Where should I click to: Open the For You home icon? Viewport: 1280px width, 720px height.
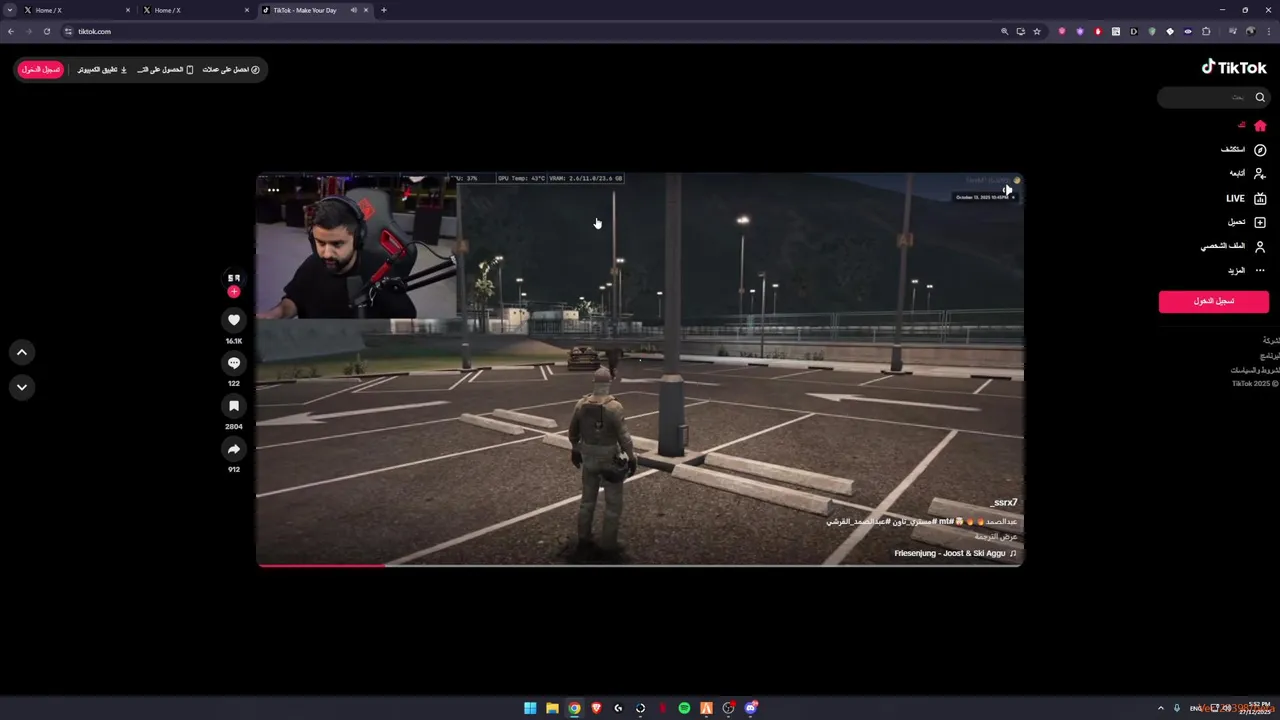tap(1260, 125)
